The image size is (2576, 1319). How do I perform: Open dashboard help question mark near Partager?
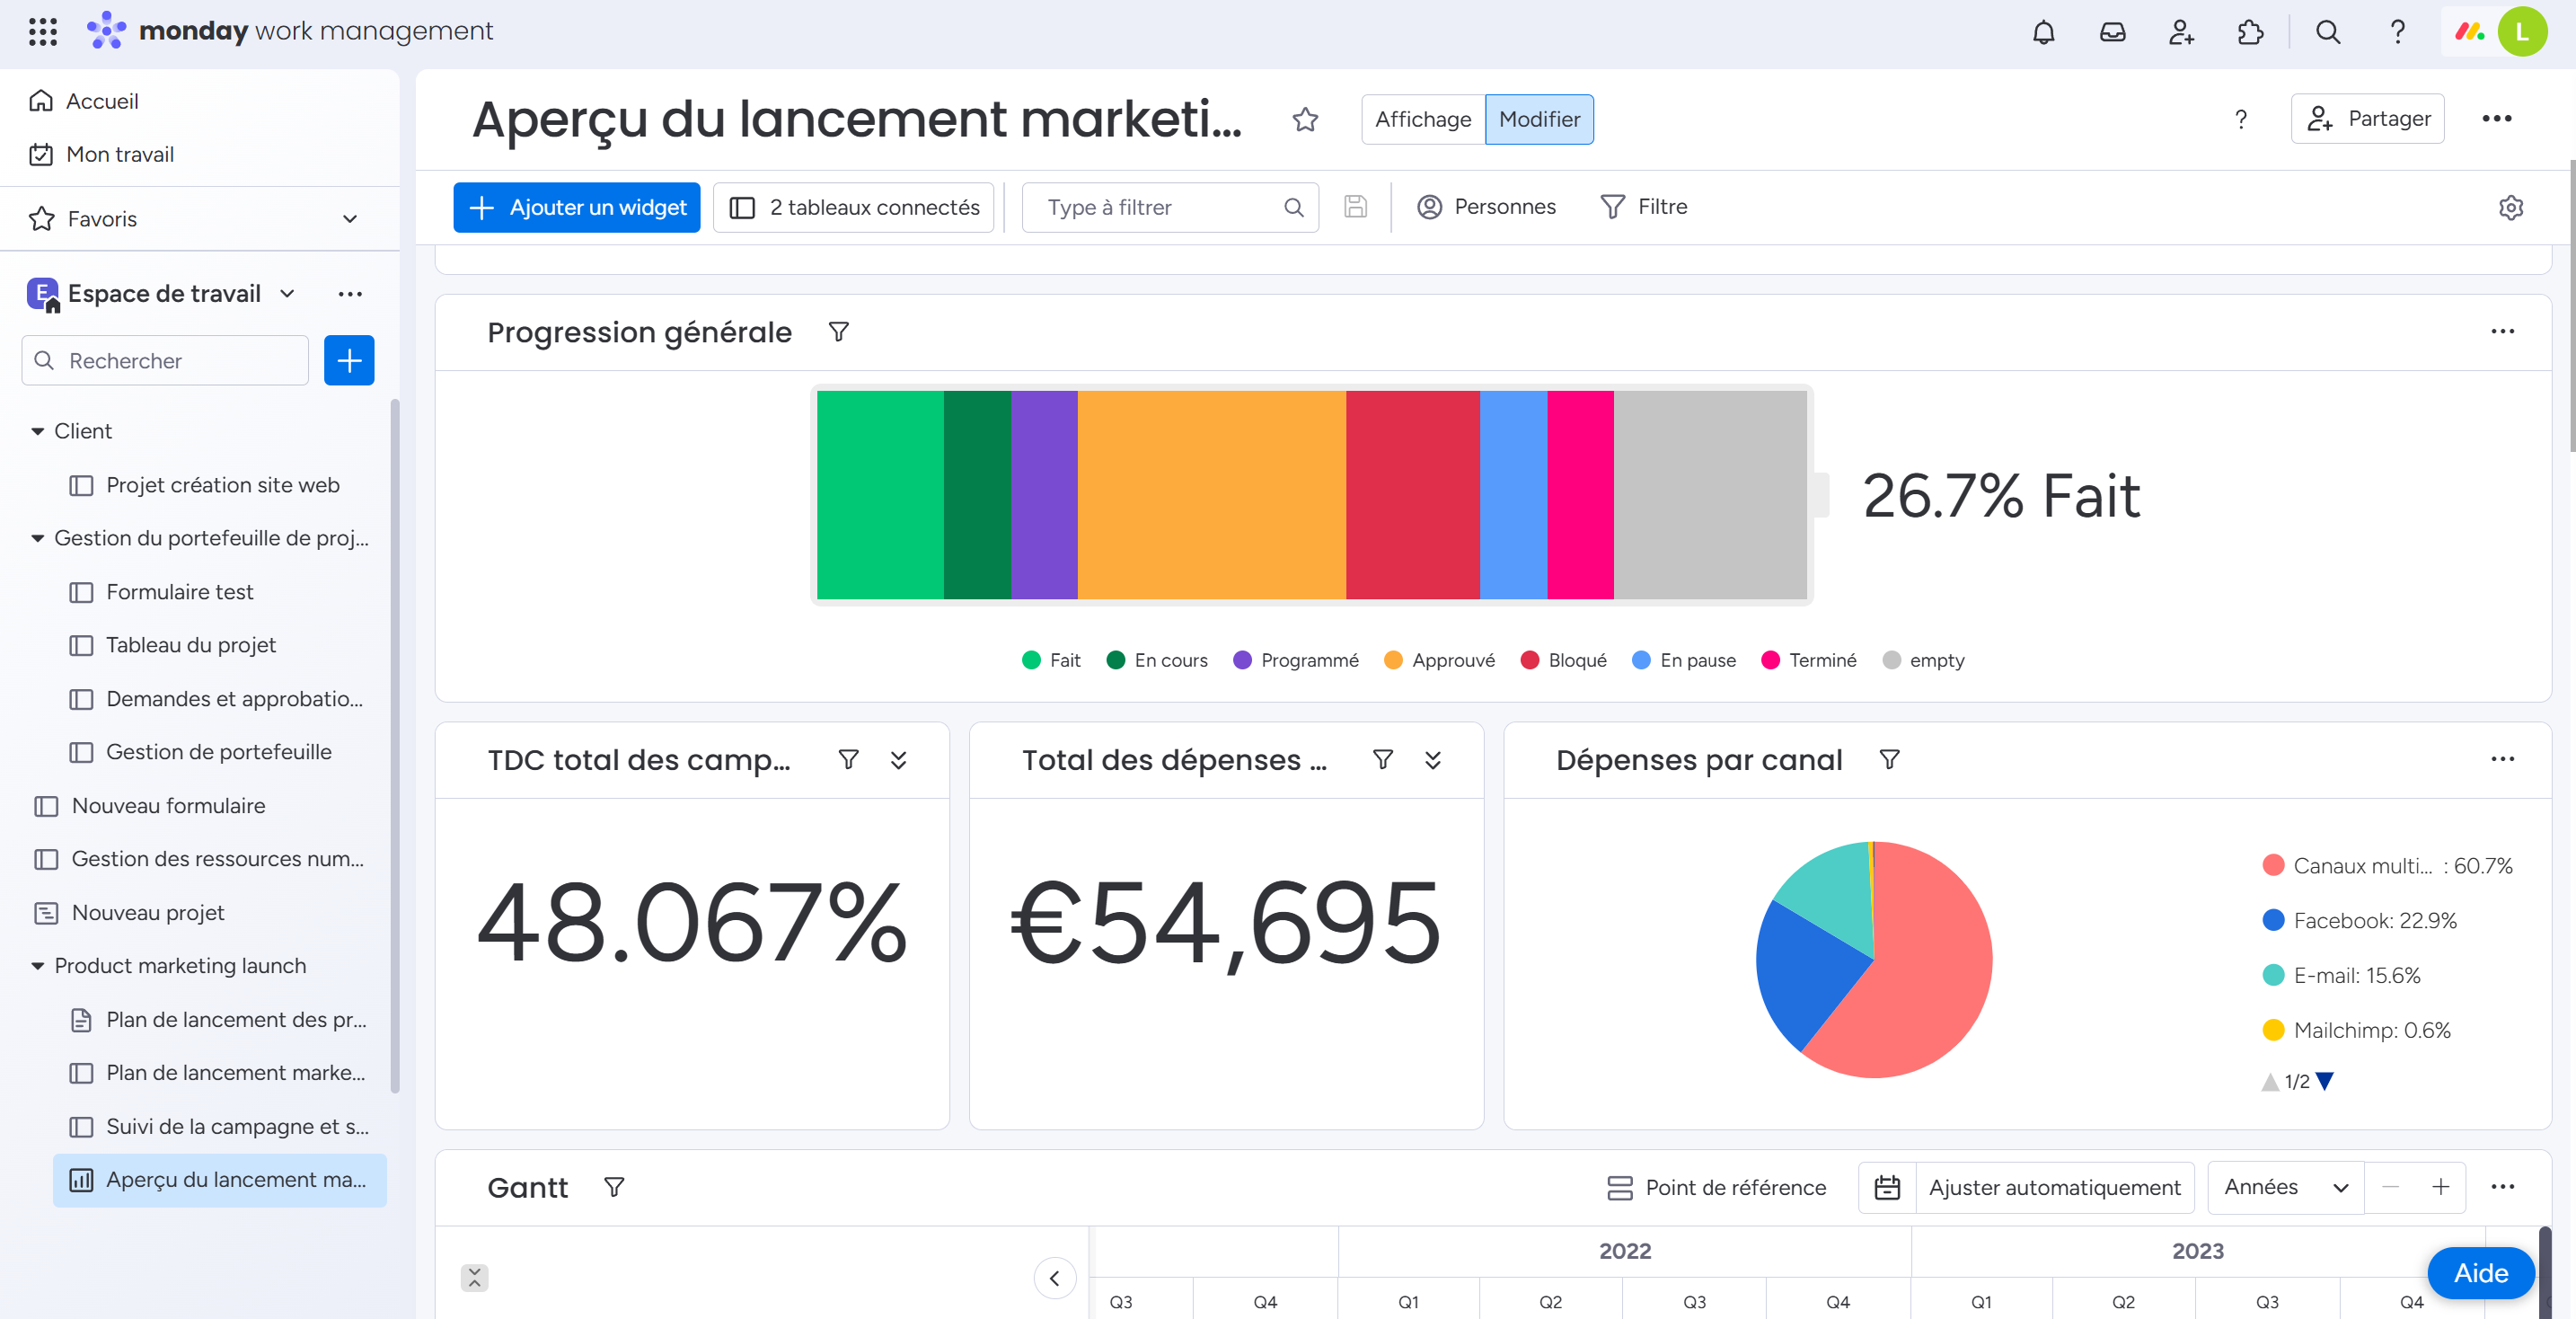click(2241, 120)
